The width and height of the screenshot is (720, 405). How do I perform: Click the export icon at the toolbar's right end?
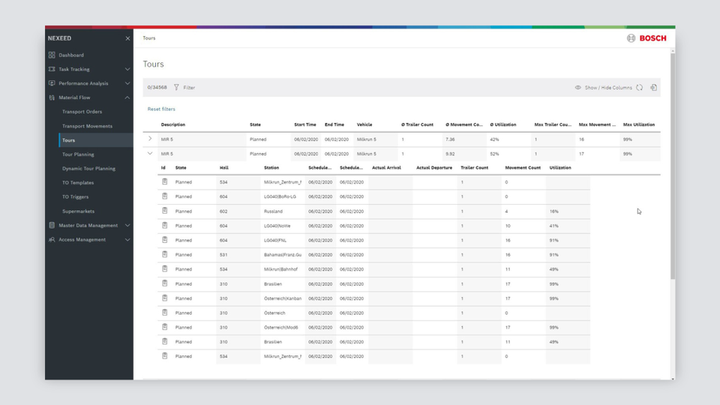(653, 88)
